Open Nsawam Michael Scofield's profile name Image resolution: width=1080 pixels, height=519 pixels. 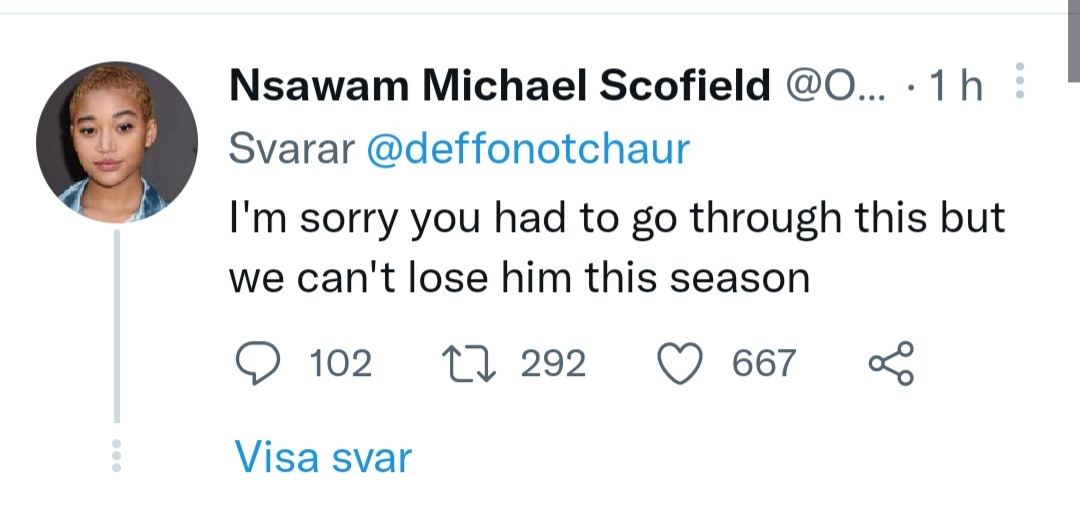[499, 88]
